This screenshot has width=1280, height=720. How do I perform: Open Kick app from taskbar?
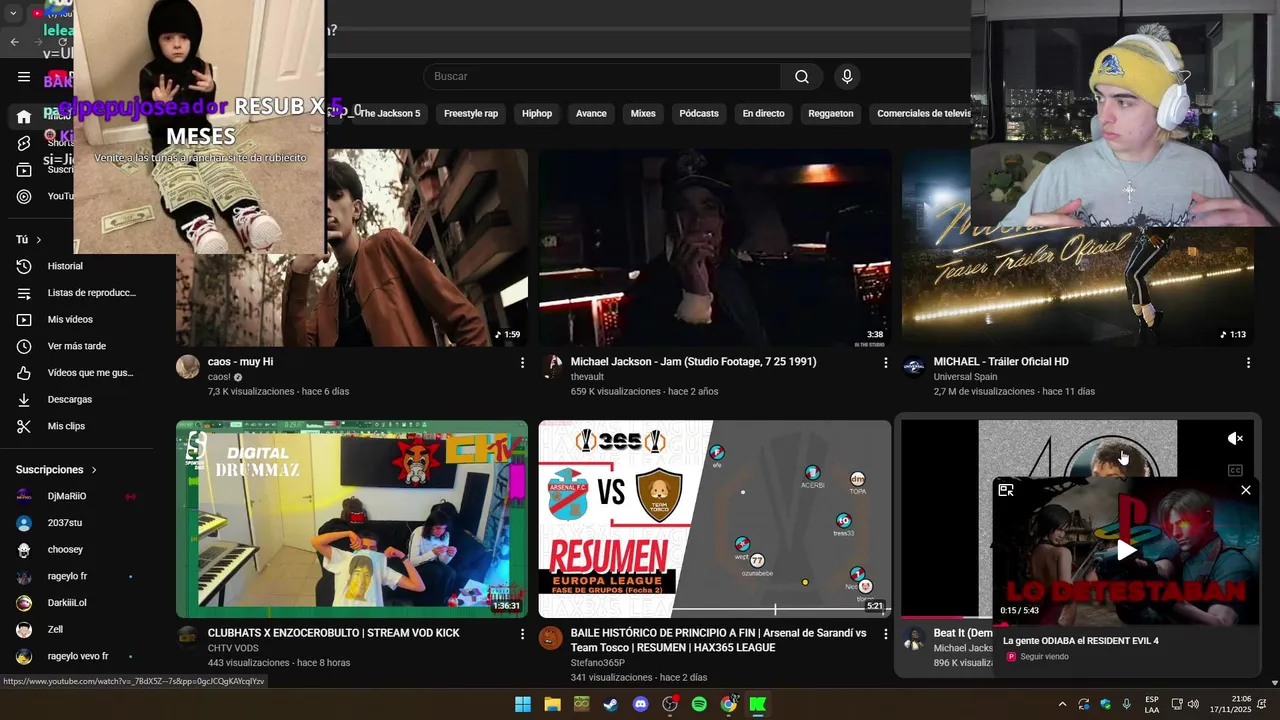pyautogui.click(x=758, y=704)
